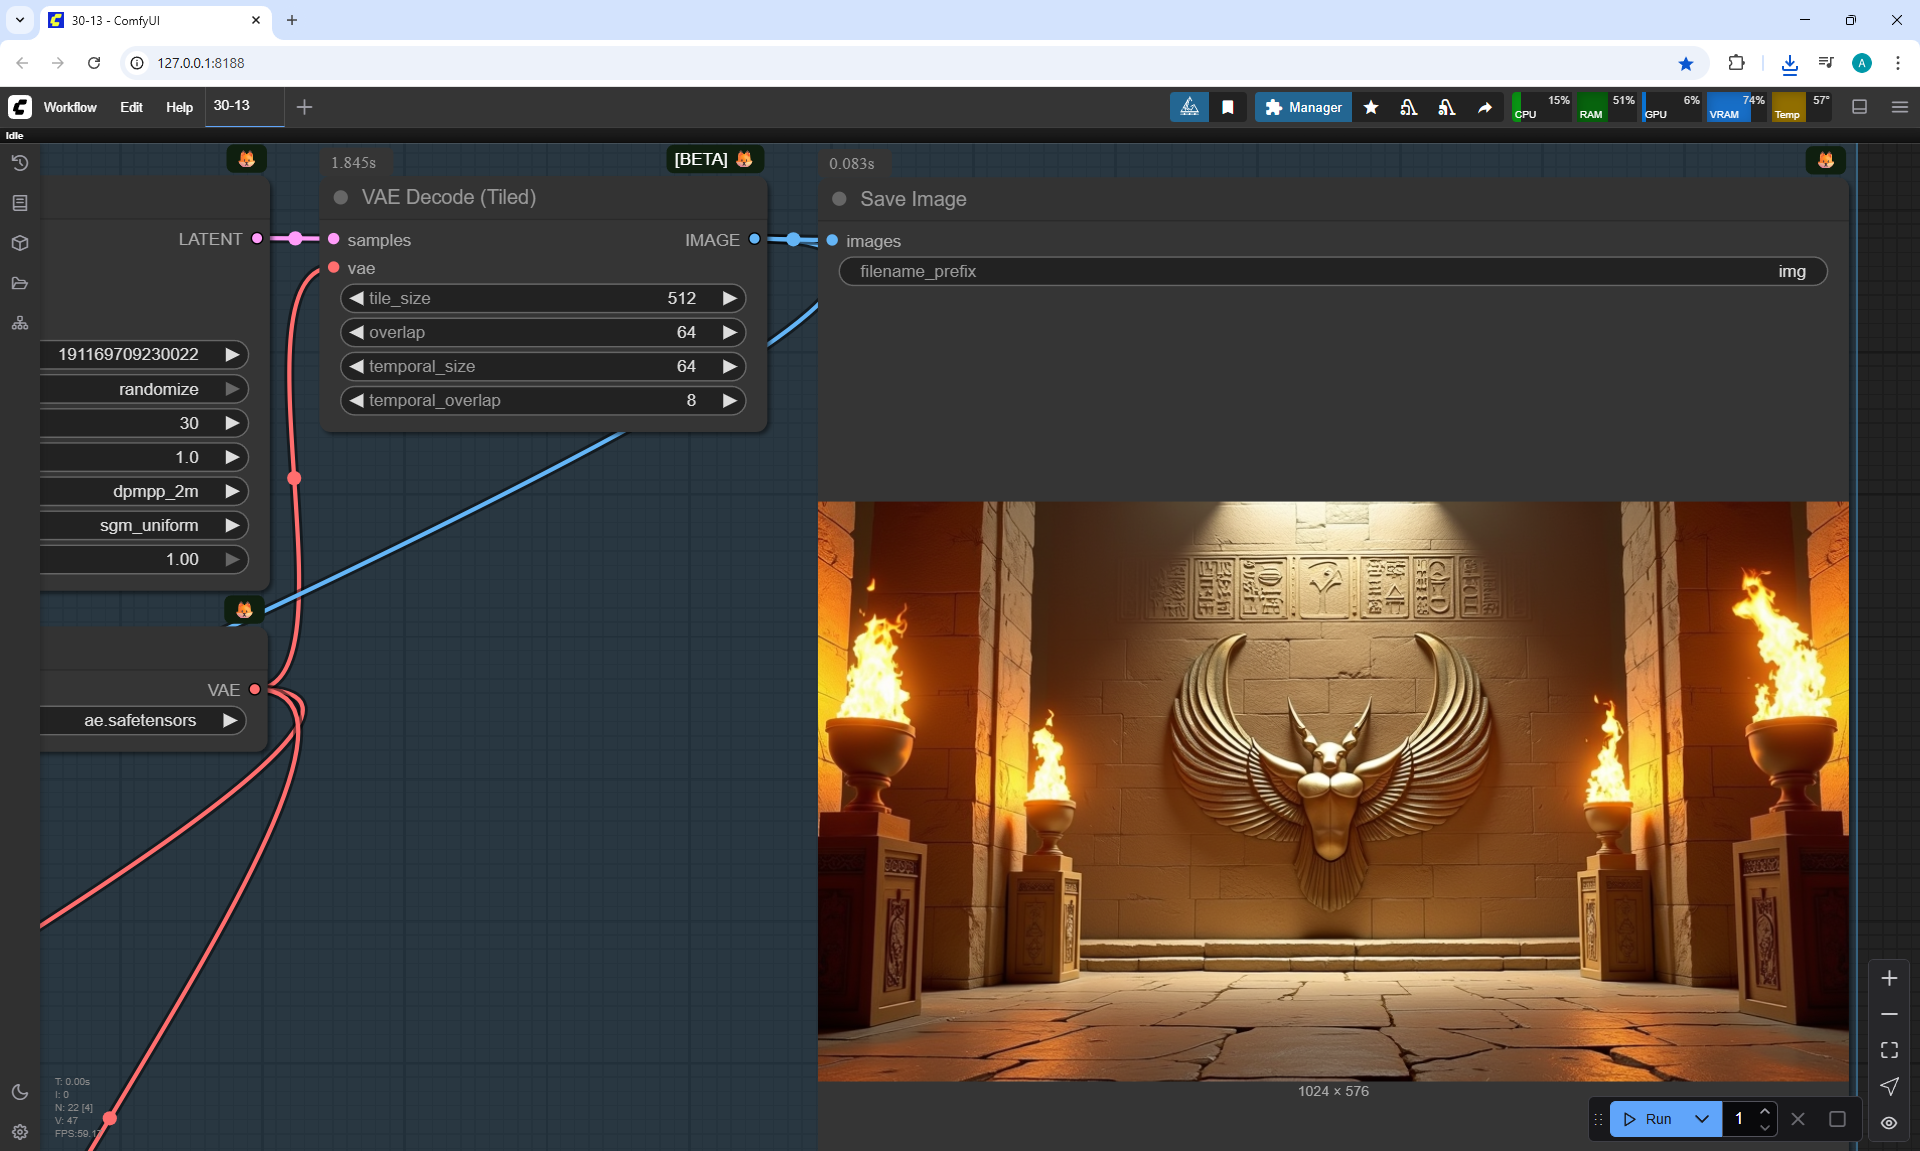This screenshot has height=1151, width=1920.
Task: Open the Workflow menu
Action: 70,107
